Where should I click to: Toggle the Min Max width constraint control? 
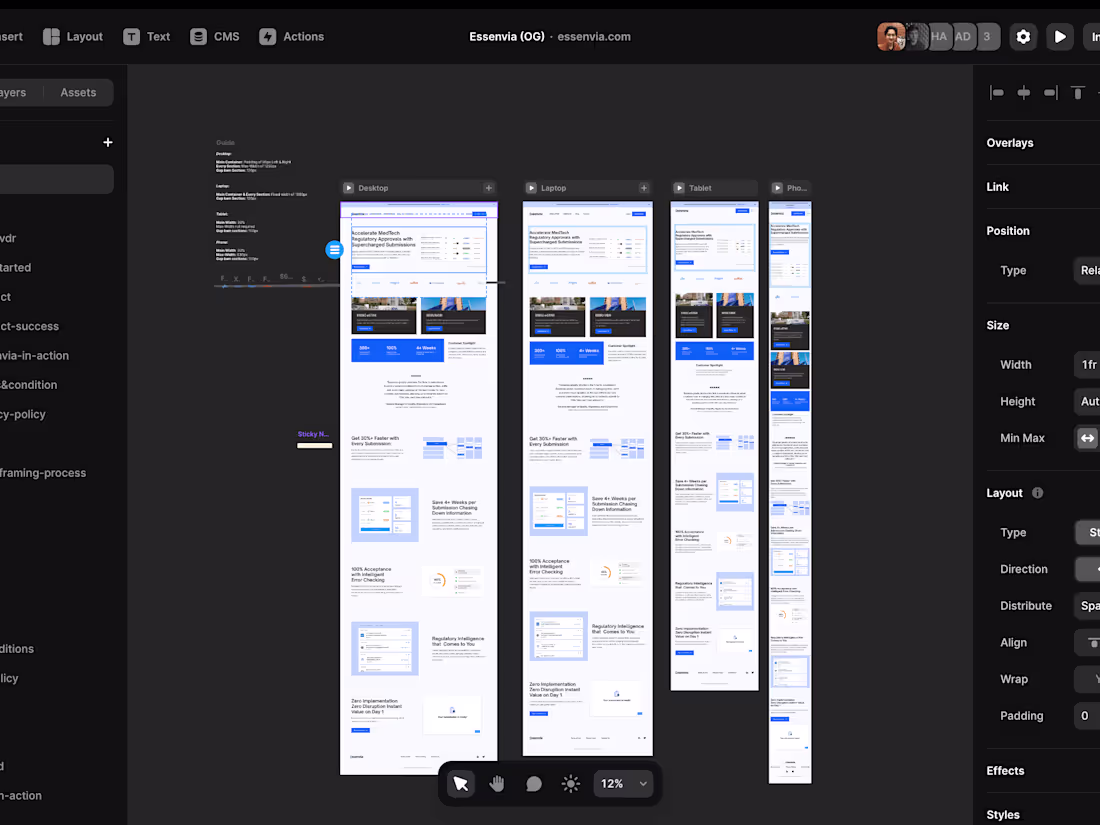point(1087,438)
